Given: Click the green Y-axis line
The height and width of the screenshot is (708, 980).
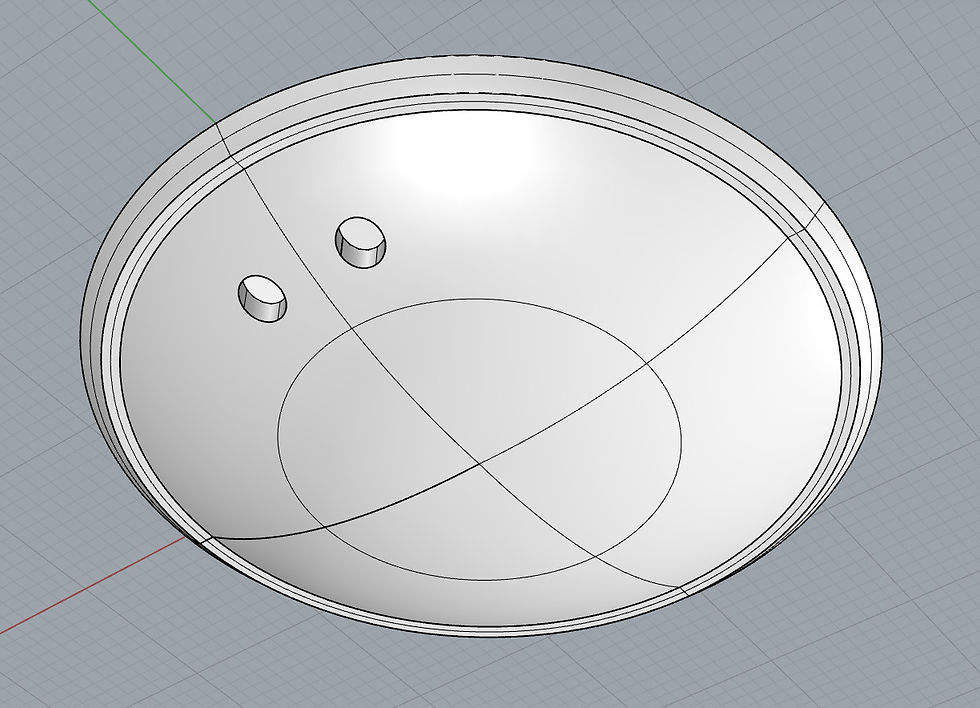Looking at the screenshot, I should click(152, 62).
